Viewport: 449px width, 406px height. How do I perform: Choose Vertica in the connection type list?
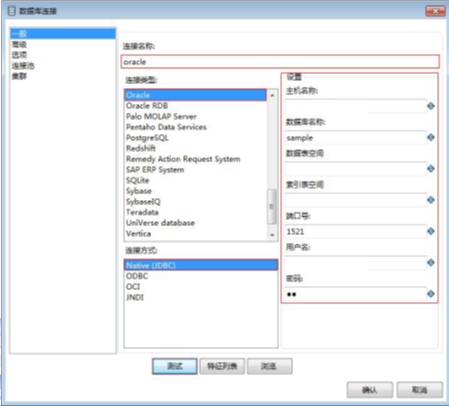click(x=195, y=234)
